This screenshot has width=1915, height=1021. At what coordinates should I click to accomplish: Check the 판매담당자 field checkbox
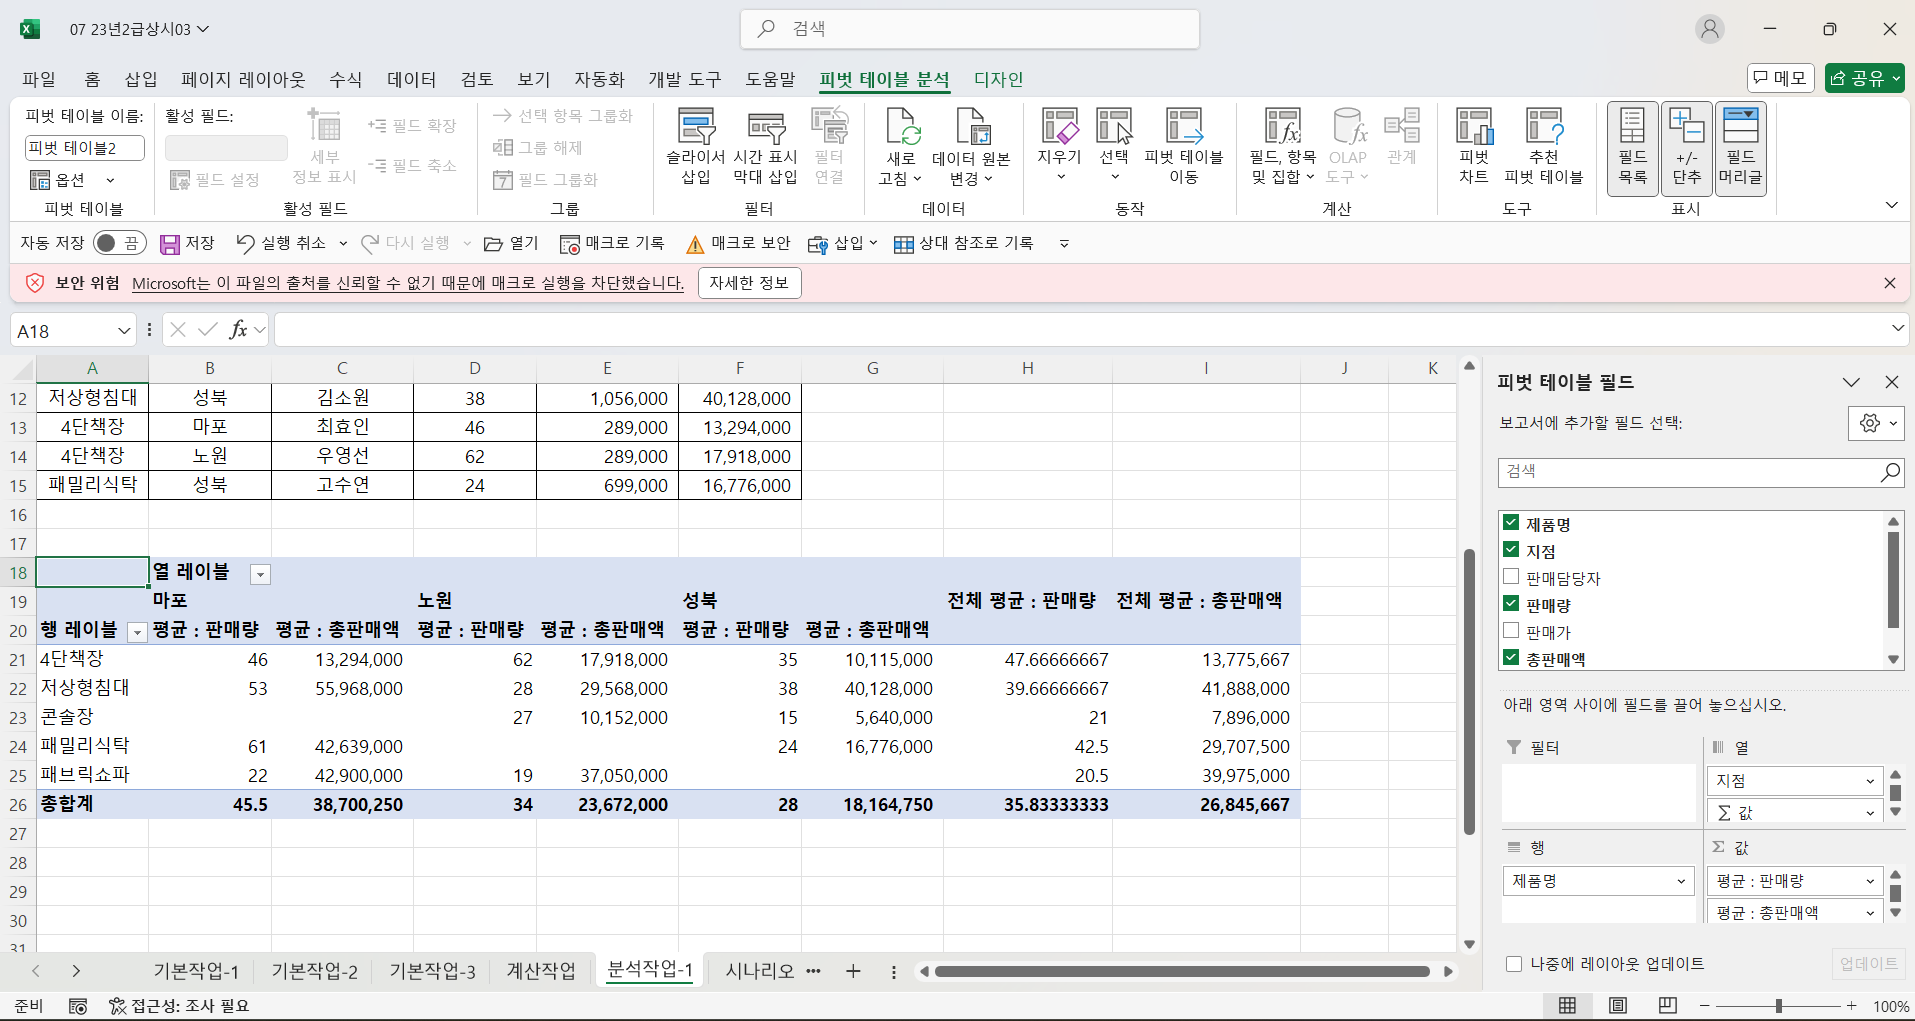1511,577
